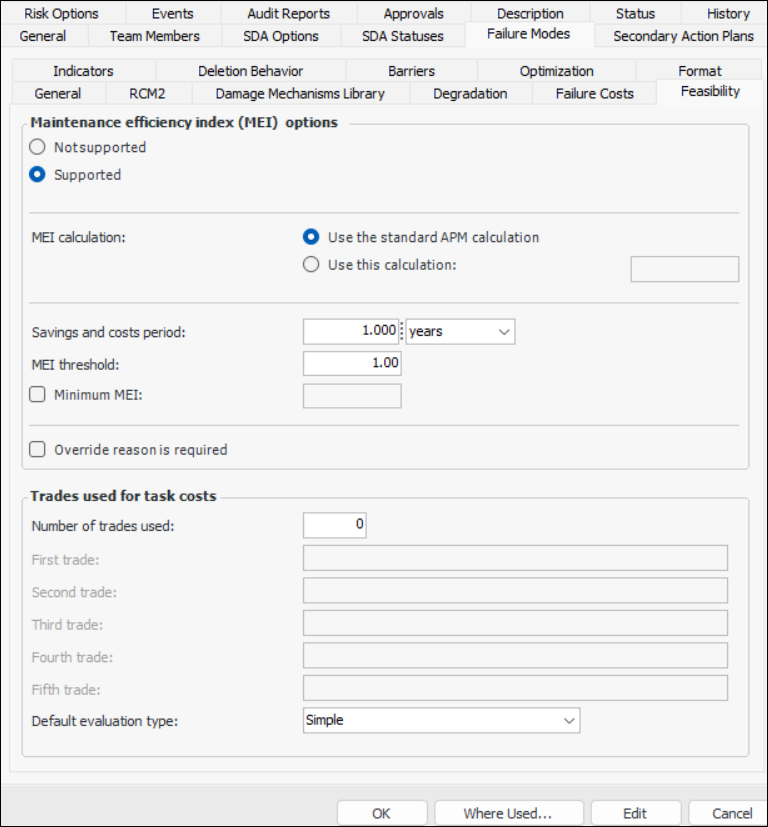Enable the Minimum MEI checkbox
Image resolution: width=768 pixels, height=827 pixels.
(38, 395)
